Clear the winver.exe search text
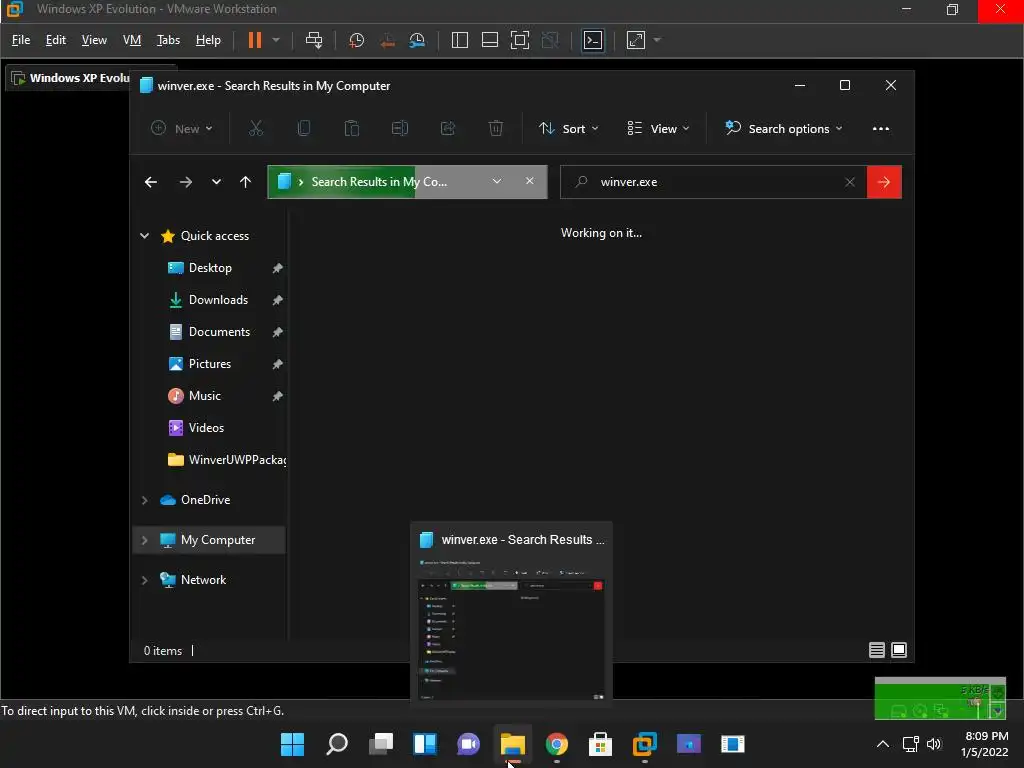Image resolution: width=1024 pixels, height=768 pixels. coord(850,182)
